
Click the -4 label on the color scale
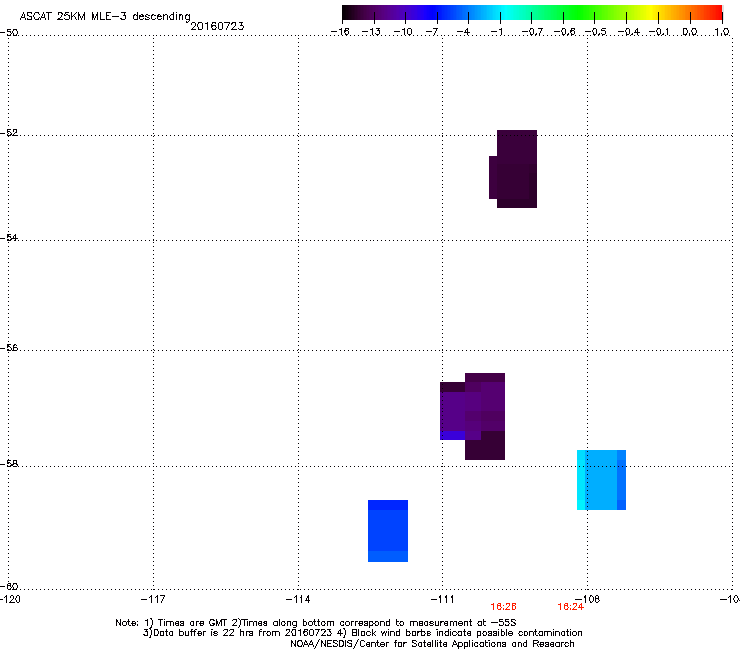[463, 32]
